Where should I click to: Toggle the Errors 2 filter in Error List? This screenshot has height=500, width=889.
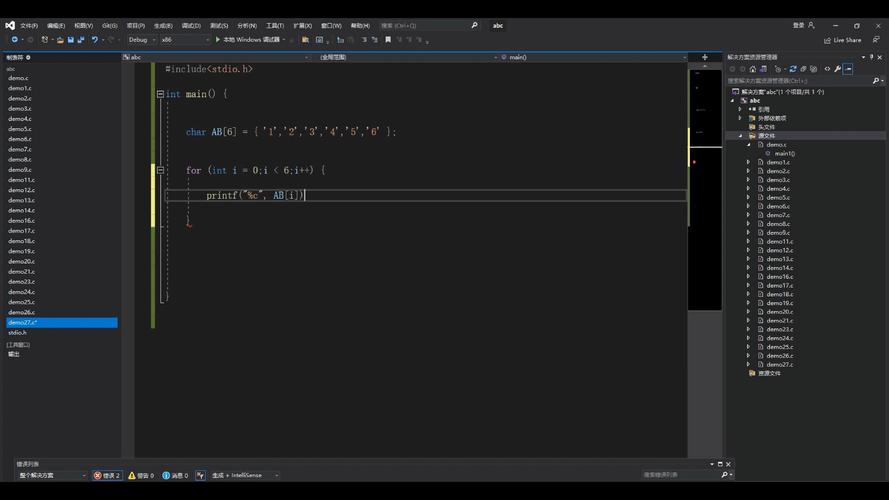[107, 476]
